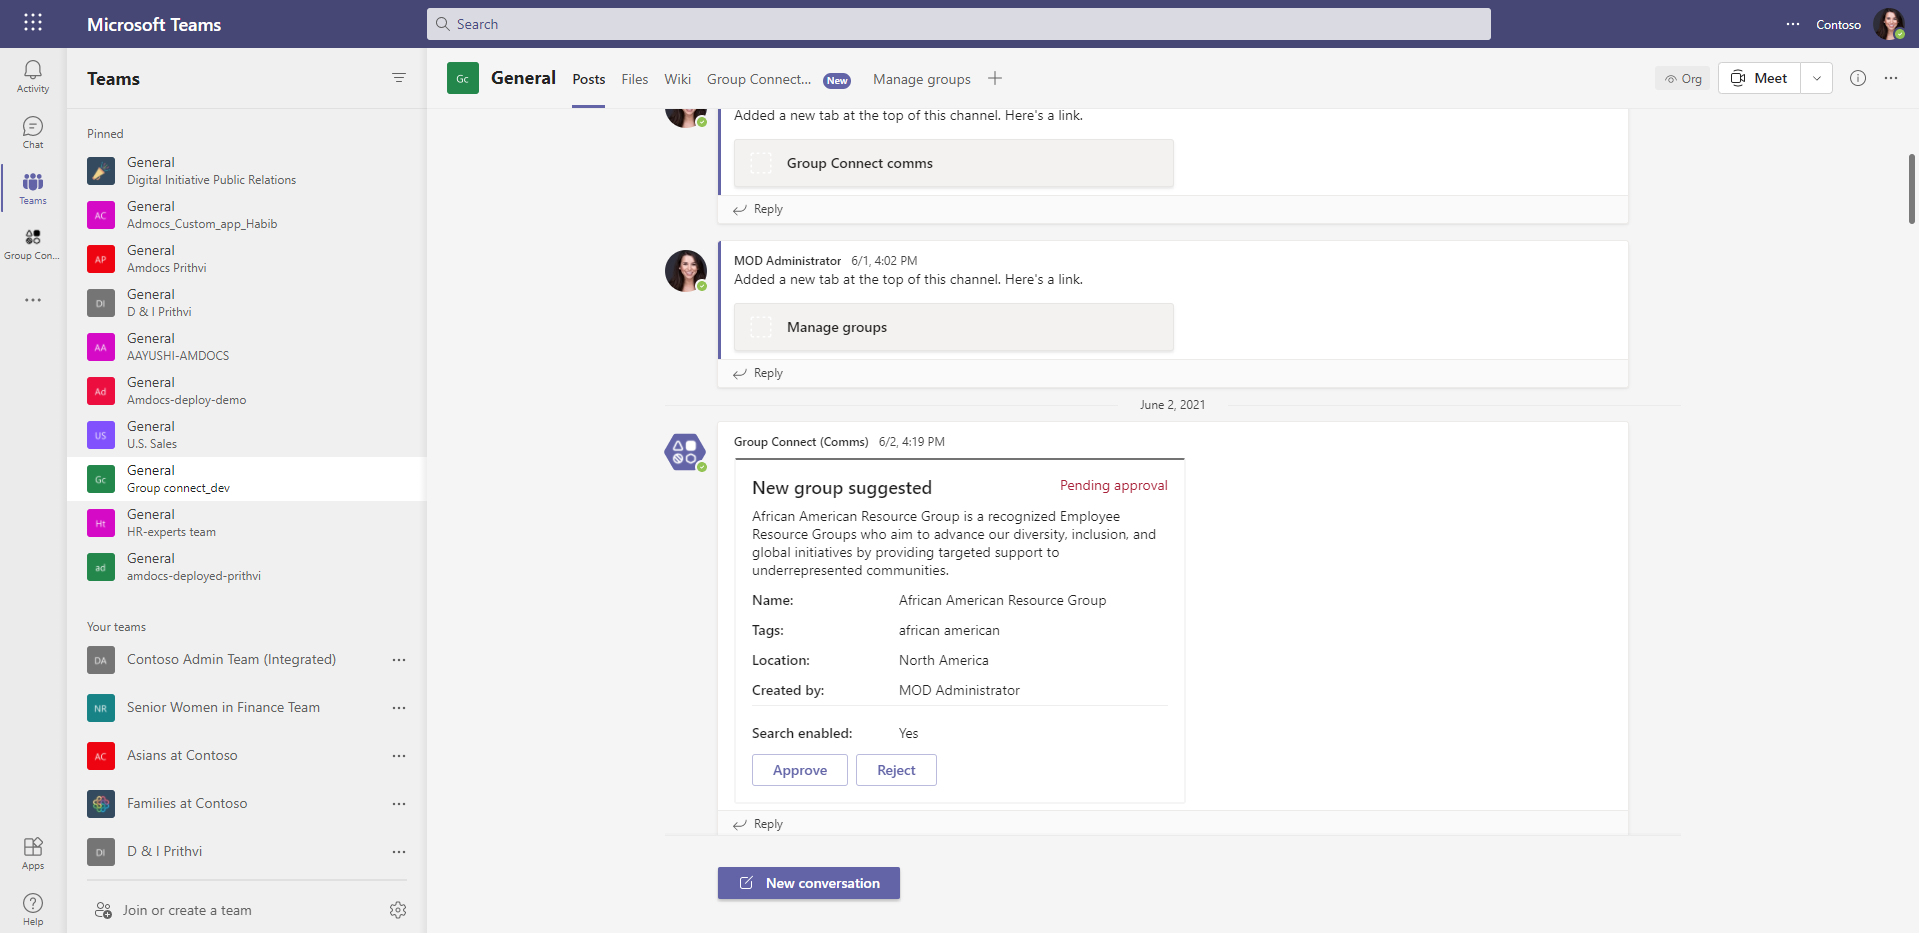
Task: Open General channel of U.S. Sales
Action: click(x=246, y=435)
